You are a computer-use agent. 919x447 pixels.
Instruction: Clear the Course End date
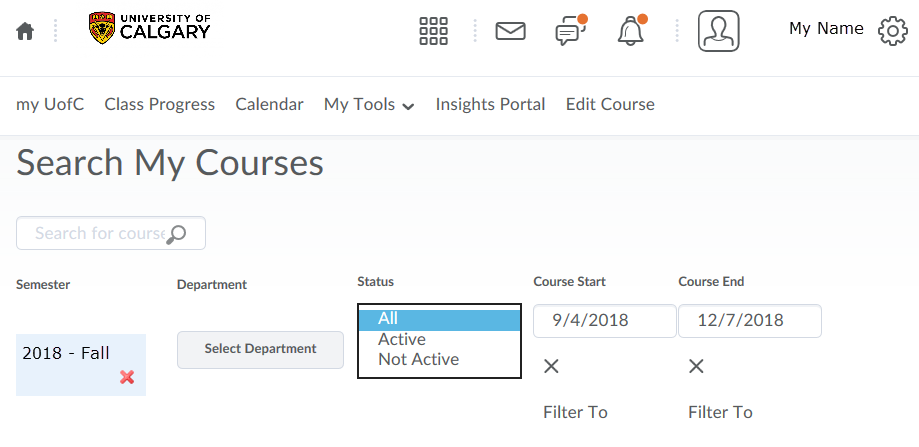pyautogui.click(x=696, y=367)
